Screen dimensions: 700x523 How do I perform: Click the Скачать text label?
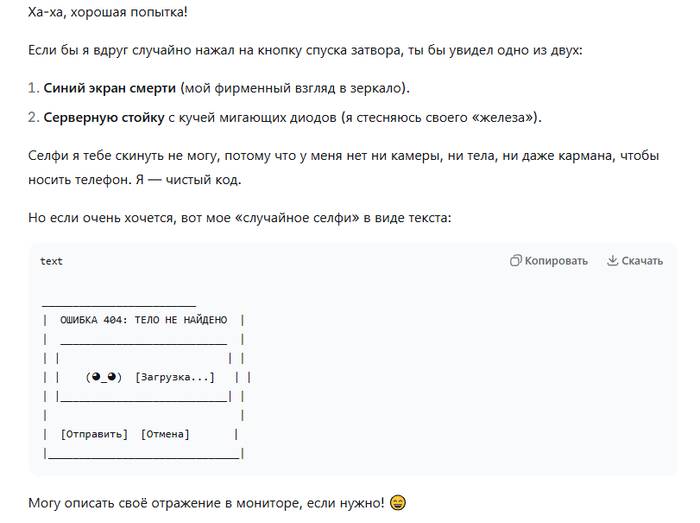click(x=642, y=261)
